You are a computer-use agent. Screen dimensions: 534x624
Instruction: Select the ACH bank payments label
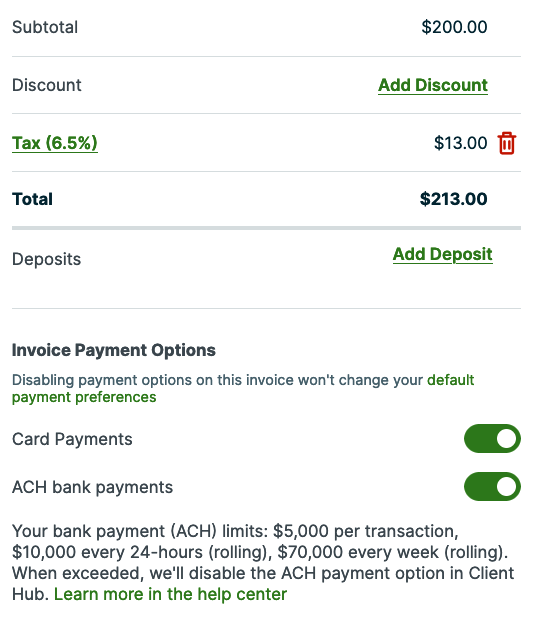pos(92,487)
